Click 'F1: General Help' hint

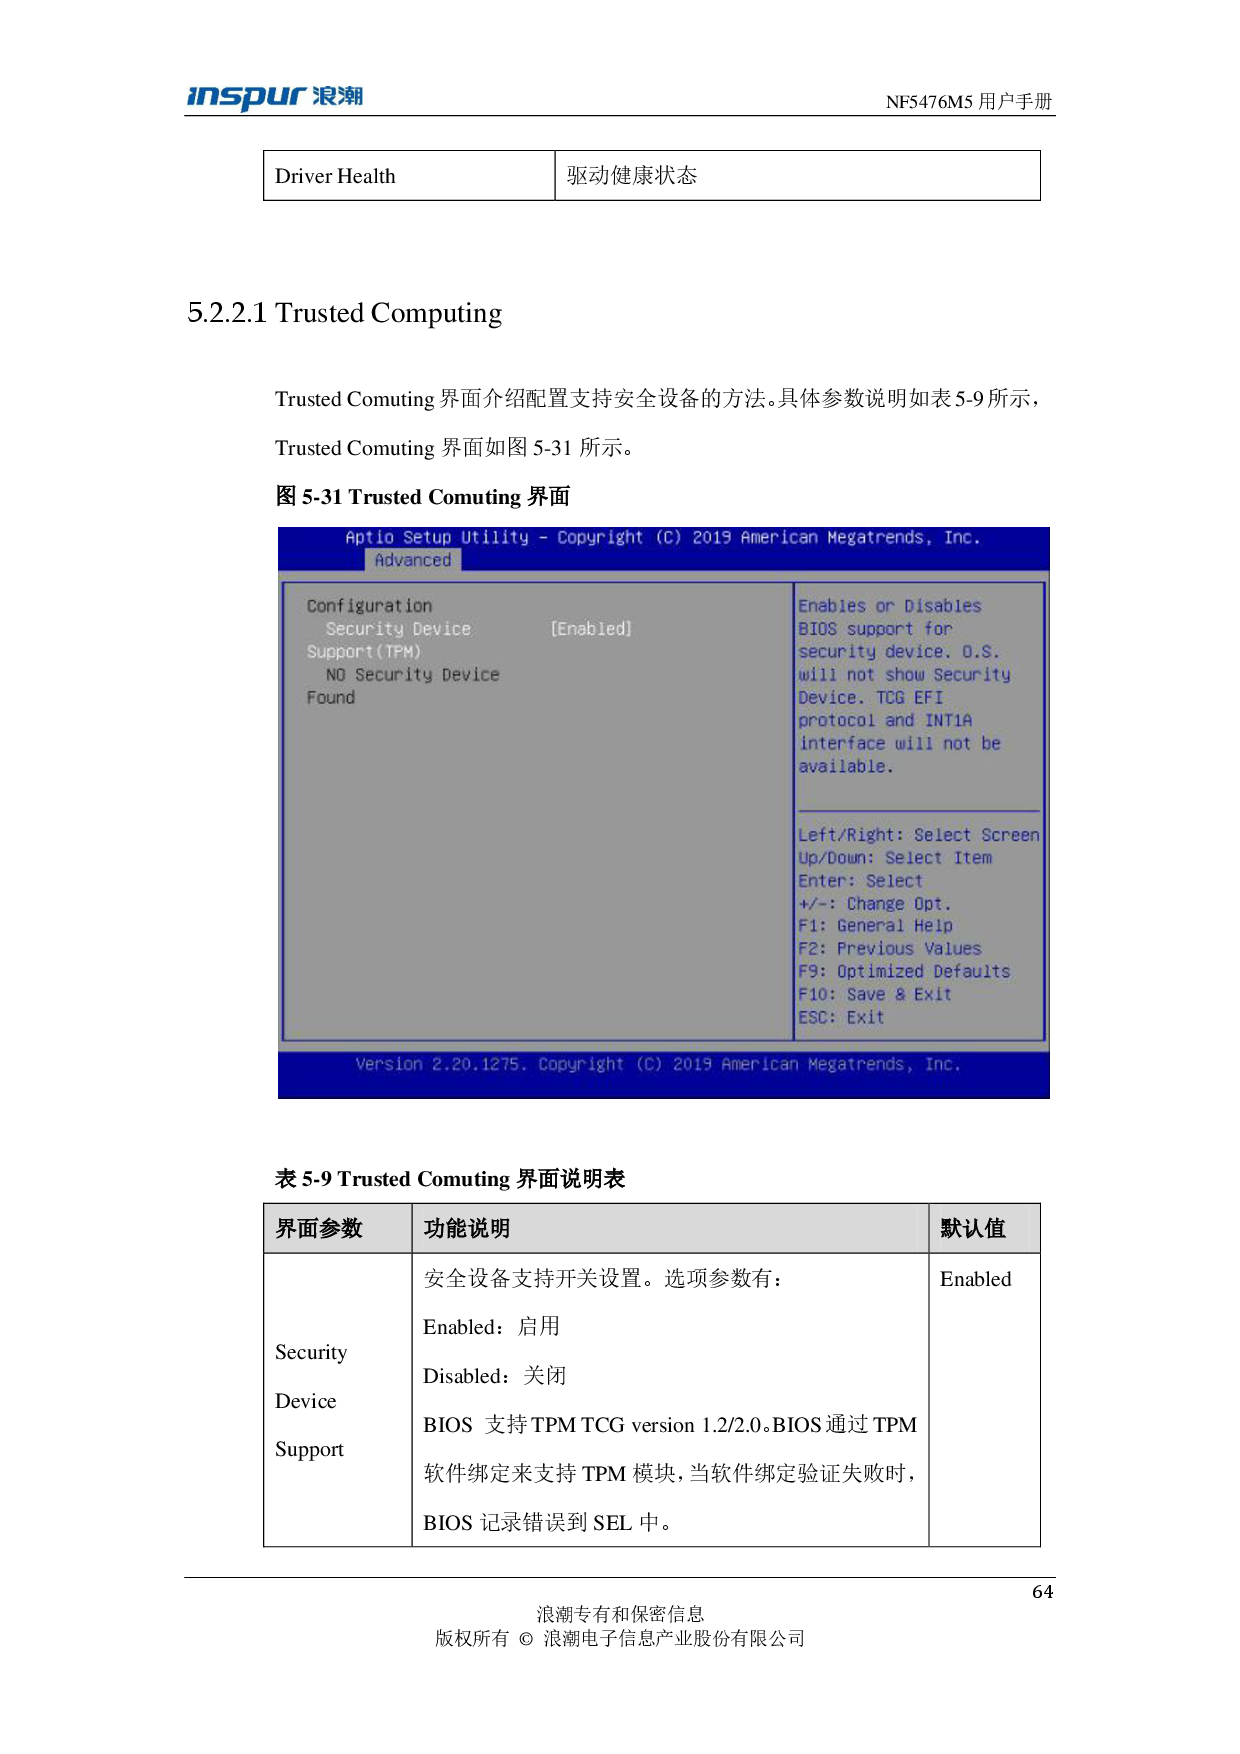[875, 926]
